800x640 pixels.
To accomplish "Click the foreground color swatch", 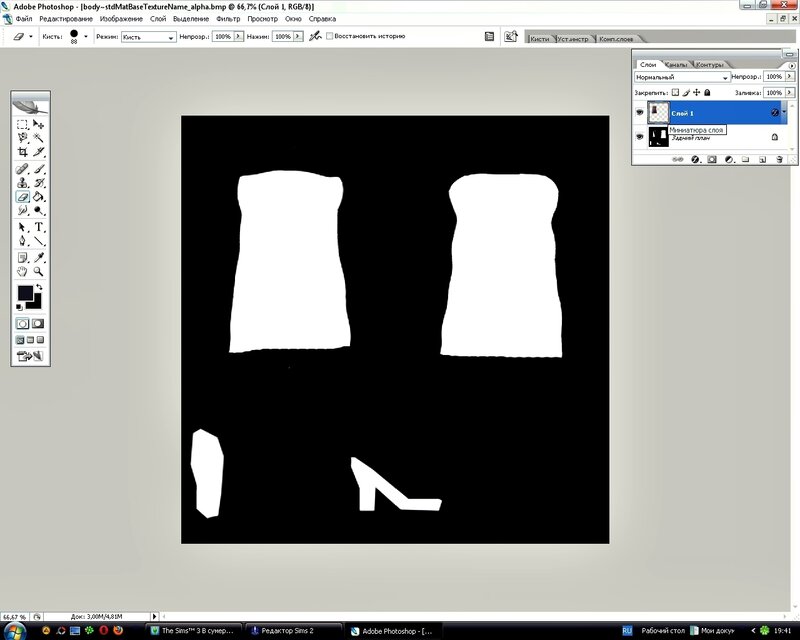I will click(24, 294).
